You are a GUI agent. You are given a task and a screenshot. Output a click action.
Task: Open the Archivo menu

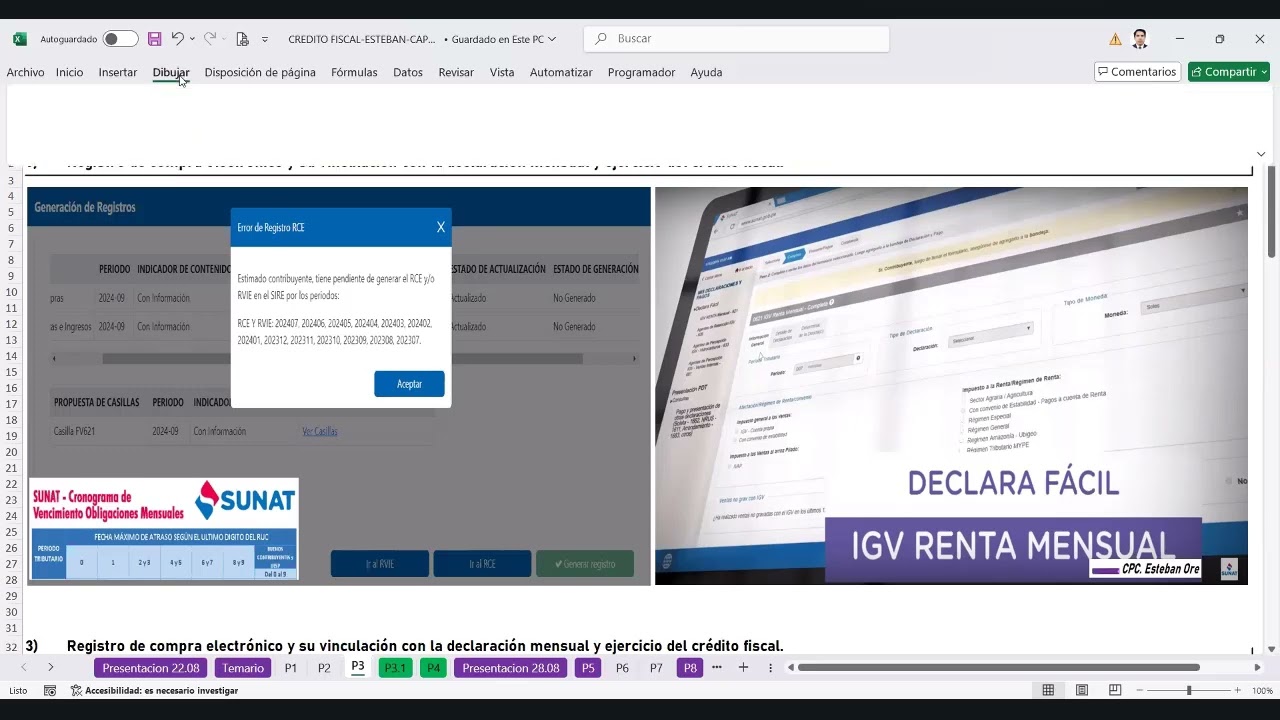point(25,72)
